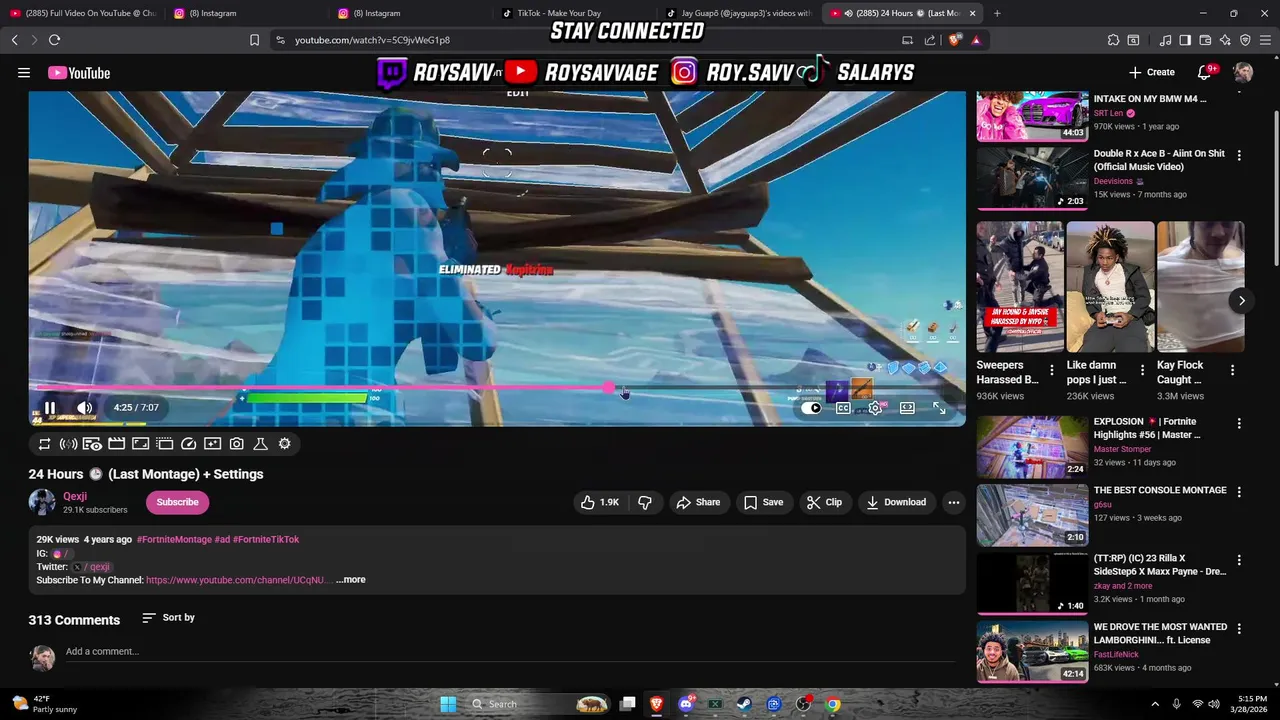Expand the description with ...more
Screen dimensions: 1280x720
350,580
